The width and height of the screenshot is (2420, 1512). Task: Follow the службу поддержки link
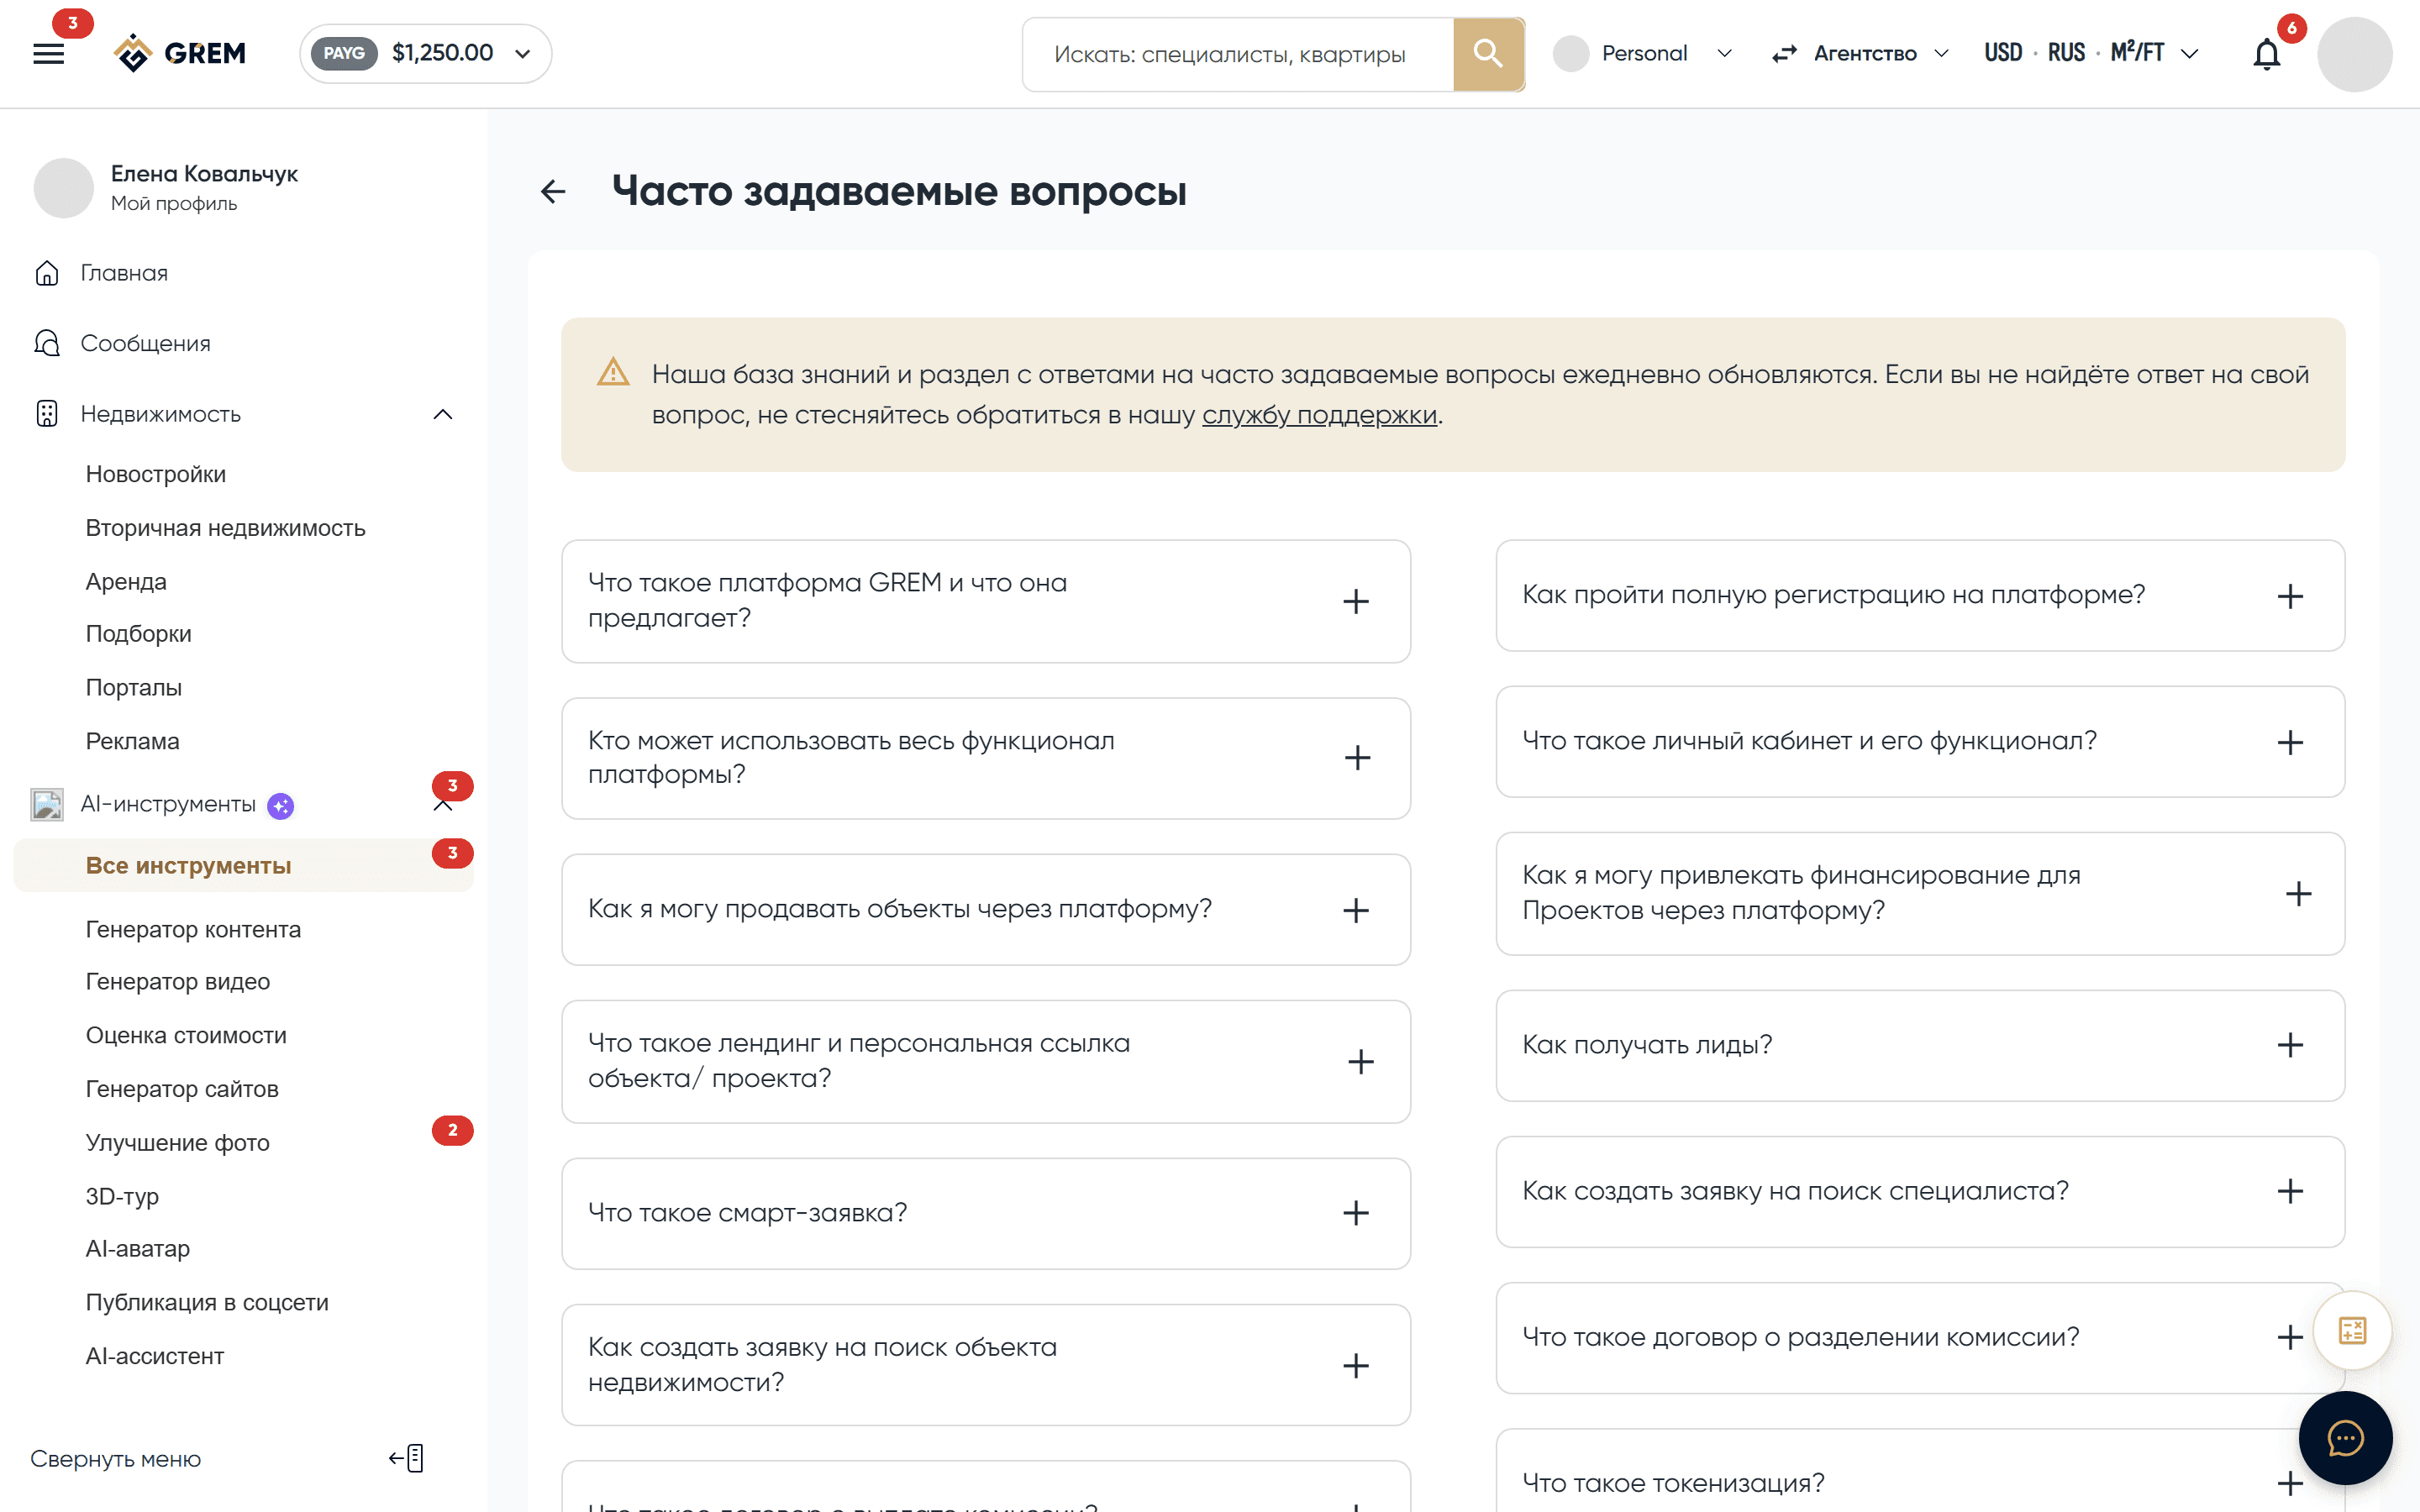pos(1319,414)
